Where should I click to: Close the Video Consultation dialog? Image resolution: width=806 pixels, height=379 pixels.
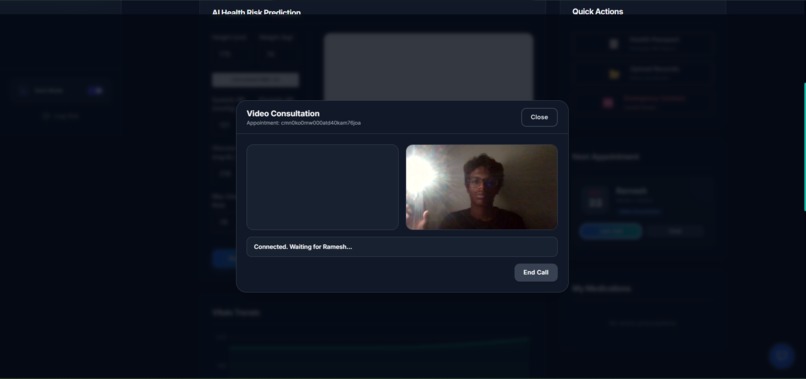[x=539, y=117]
